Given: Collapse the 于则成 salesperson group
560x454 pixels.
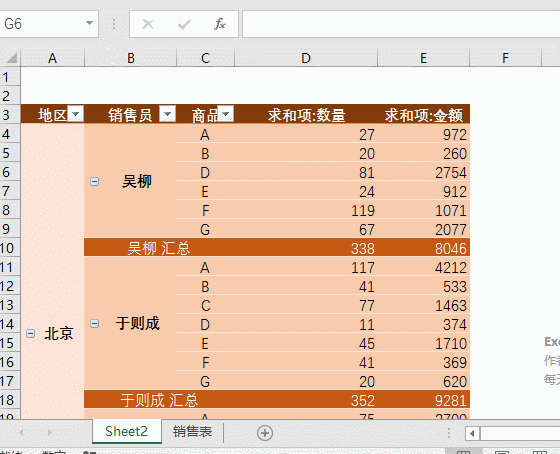Looking at the screenshot, I should tap(95, 324).
